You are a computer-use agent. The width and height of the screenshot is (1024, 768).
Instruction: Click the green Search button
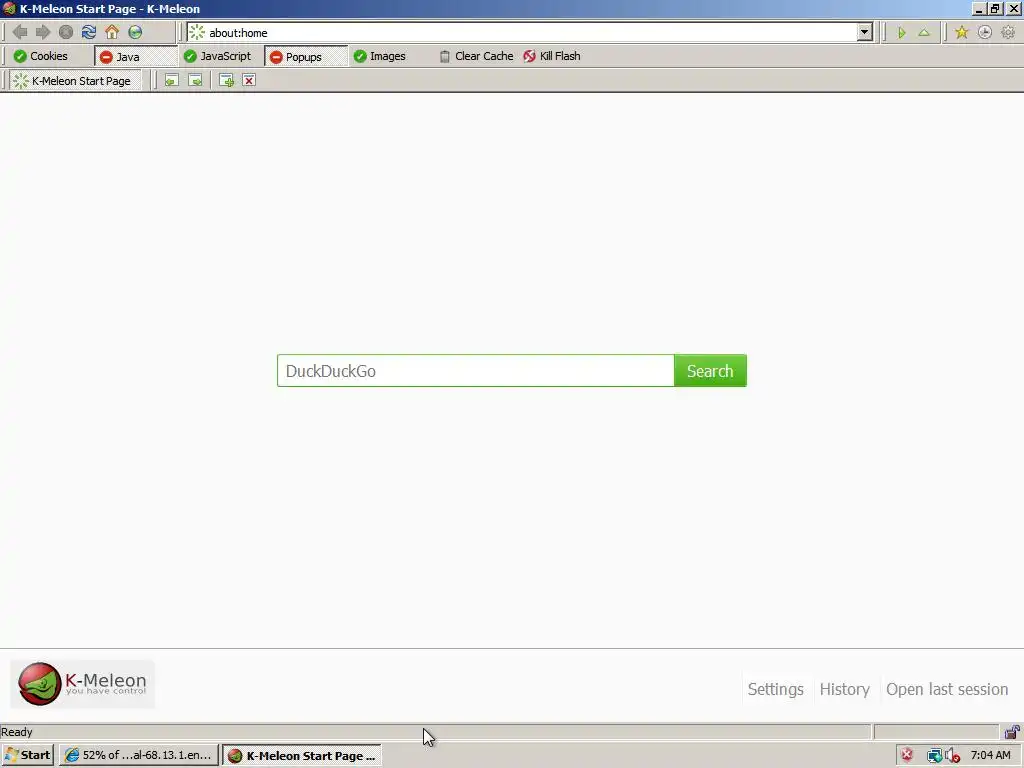(x=710, y=371)
